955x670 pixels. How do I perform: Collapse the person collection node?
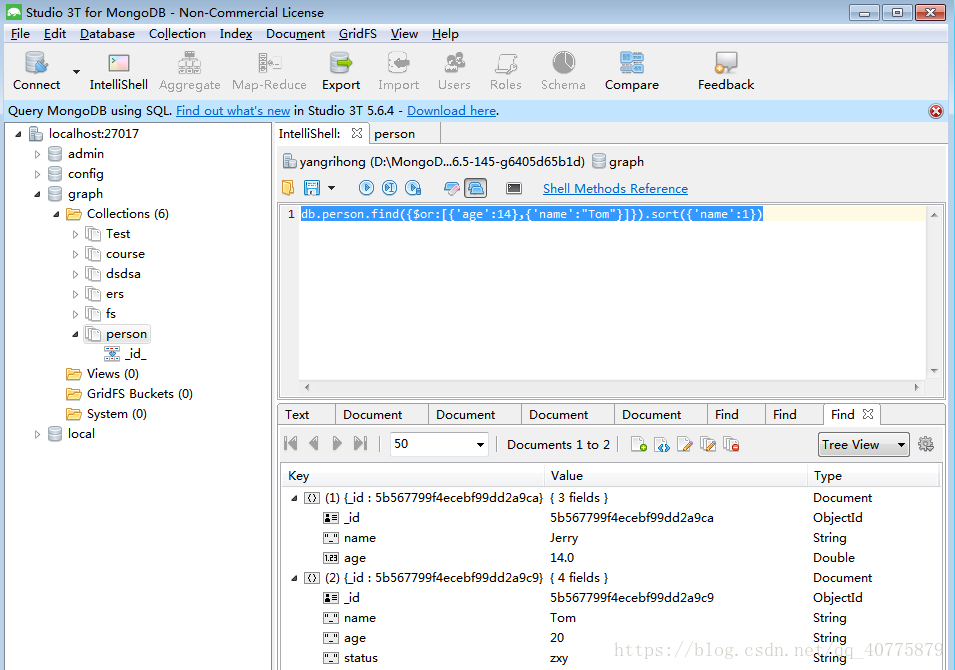[76, 334]
